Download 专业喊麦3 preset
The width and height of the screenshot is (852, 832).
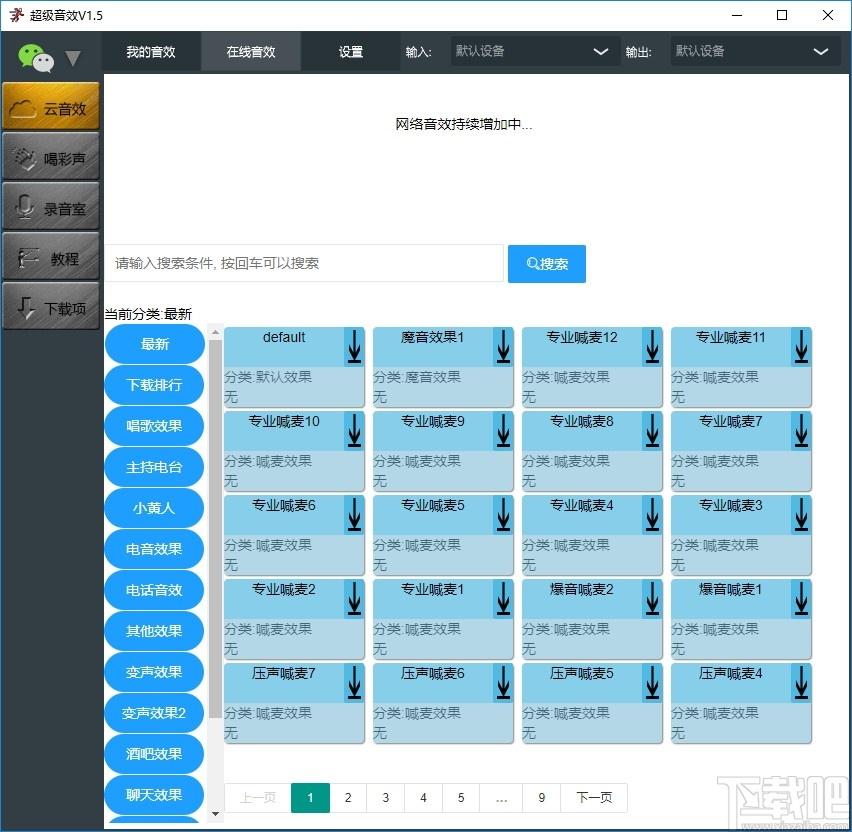(x=801, y=515)
